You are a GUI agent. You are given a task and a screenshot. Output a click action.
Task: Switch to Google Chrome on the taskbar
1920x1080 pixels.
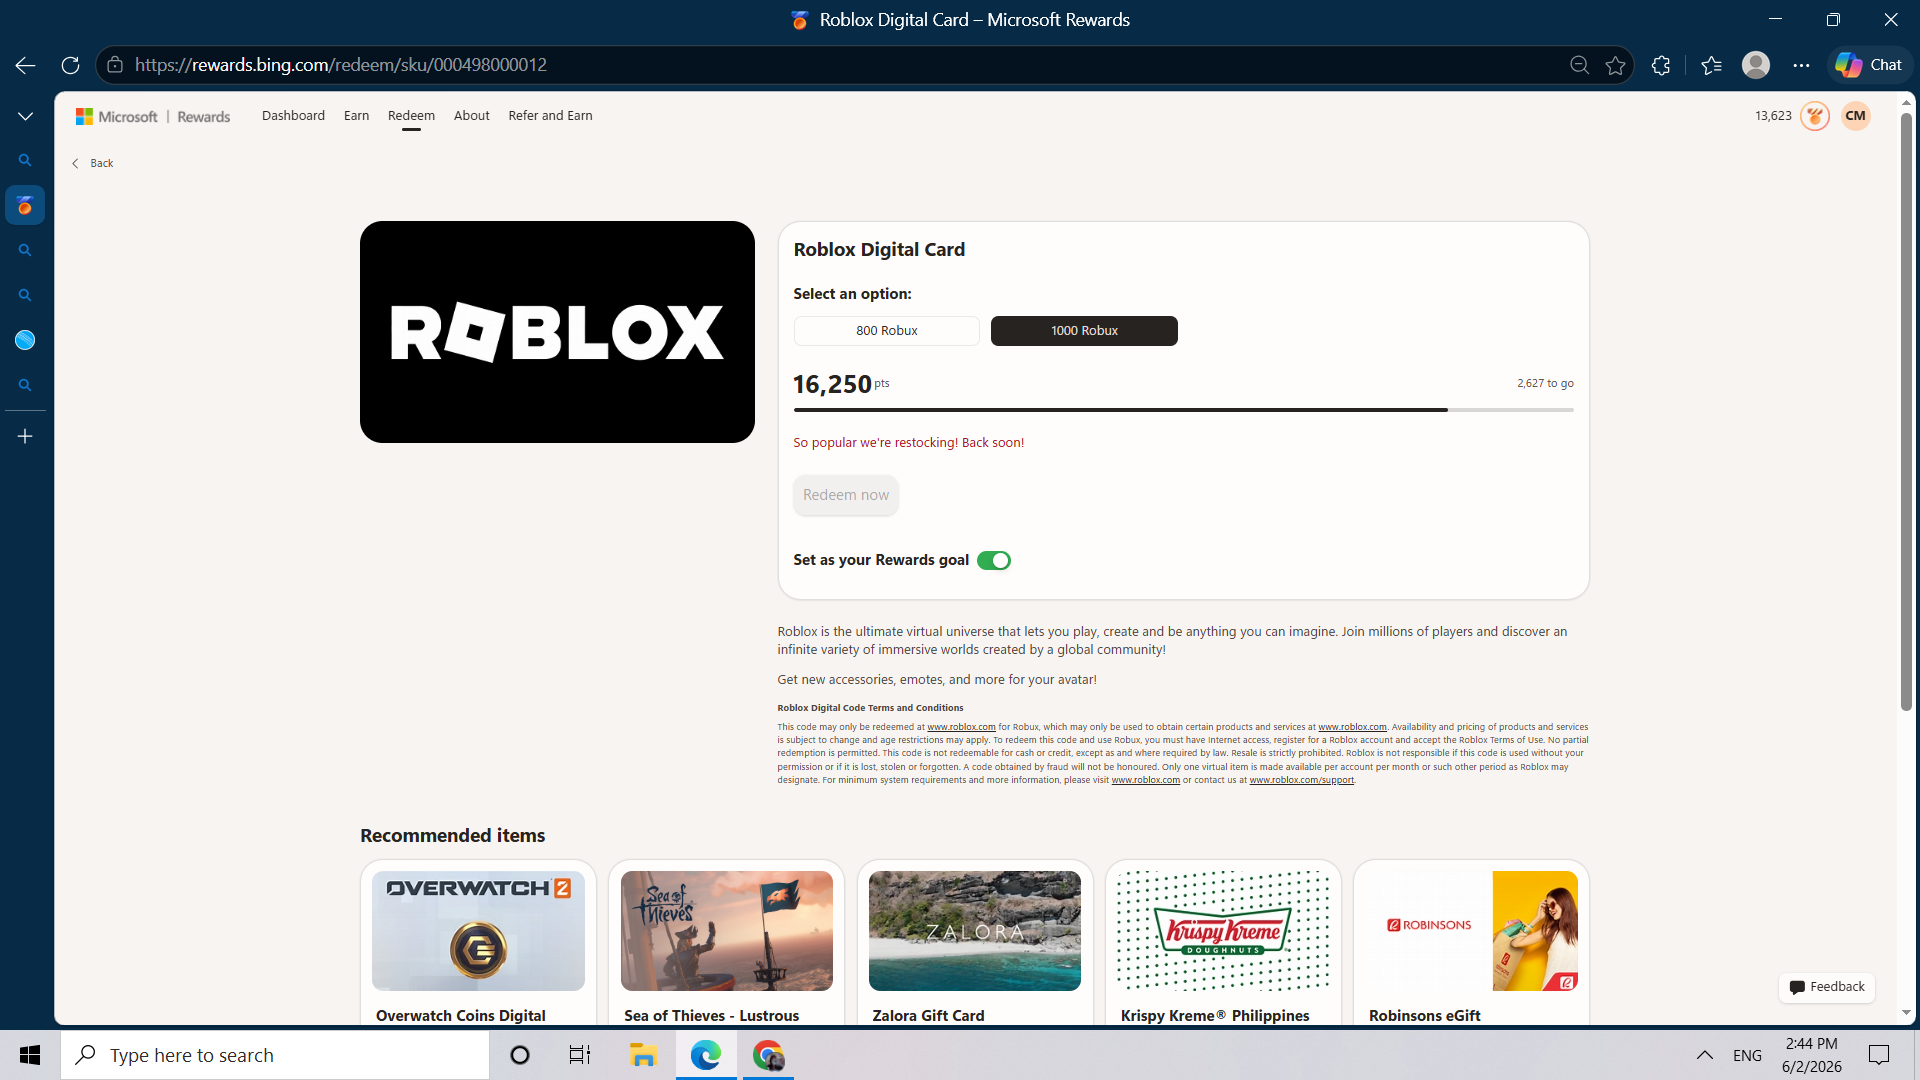coord(768,1055)
